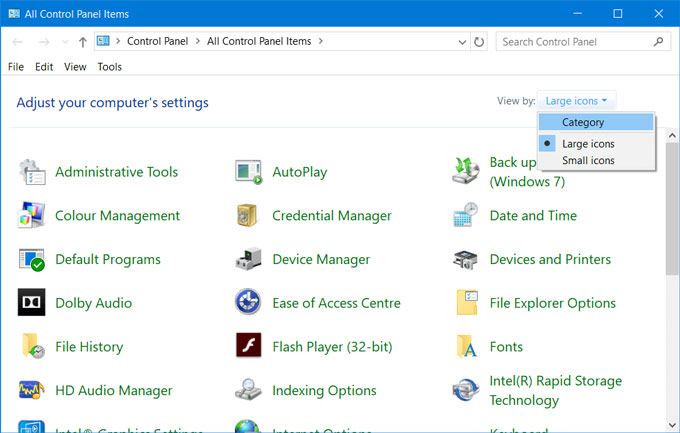Open the Indexing Options icon
This screenshot has width=680, height=433.
(x=248, y=389)
